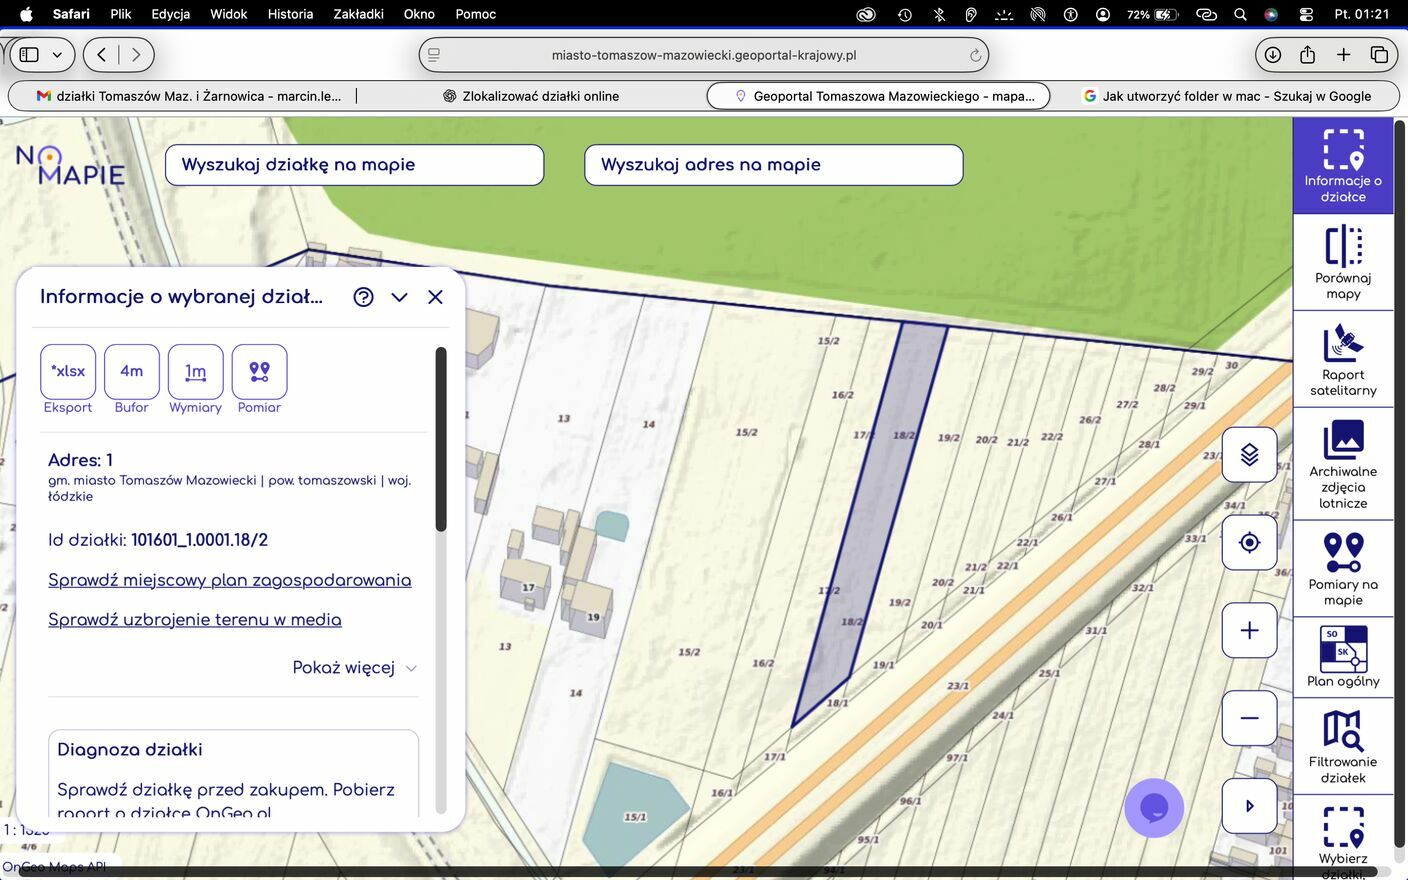Toggle the 1m Wymiary display
Screen dimensions: 1408x880
(195, 372)
